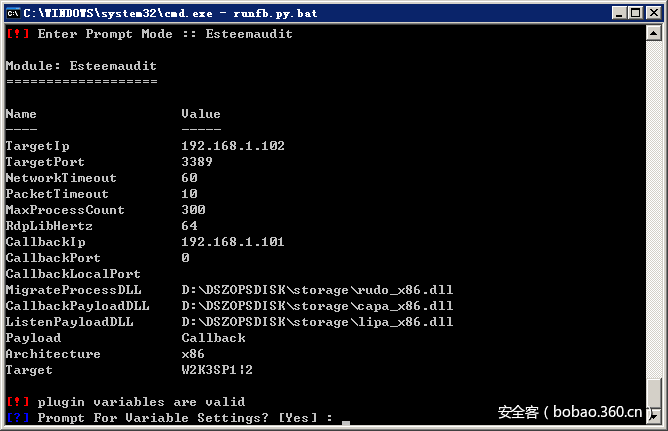Click the Module: Esteemaudit heading
This screenshot has width=668, height=431.
click(81, 66)
